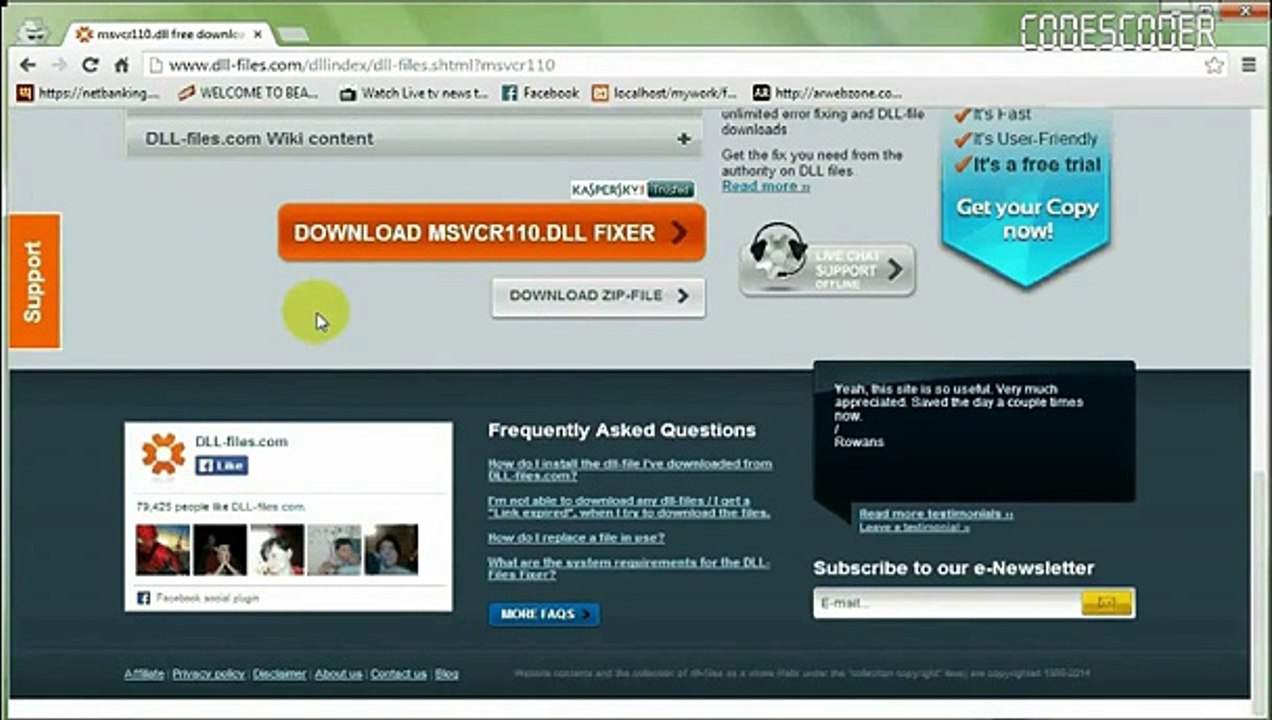This screenshot has width=1272, height=720.
Task: Open FAQ about installing downloaded dll-file
Action: [630, 470]
